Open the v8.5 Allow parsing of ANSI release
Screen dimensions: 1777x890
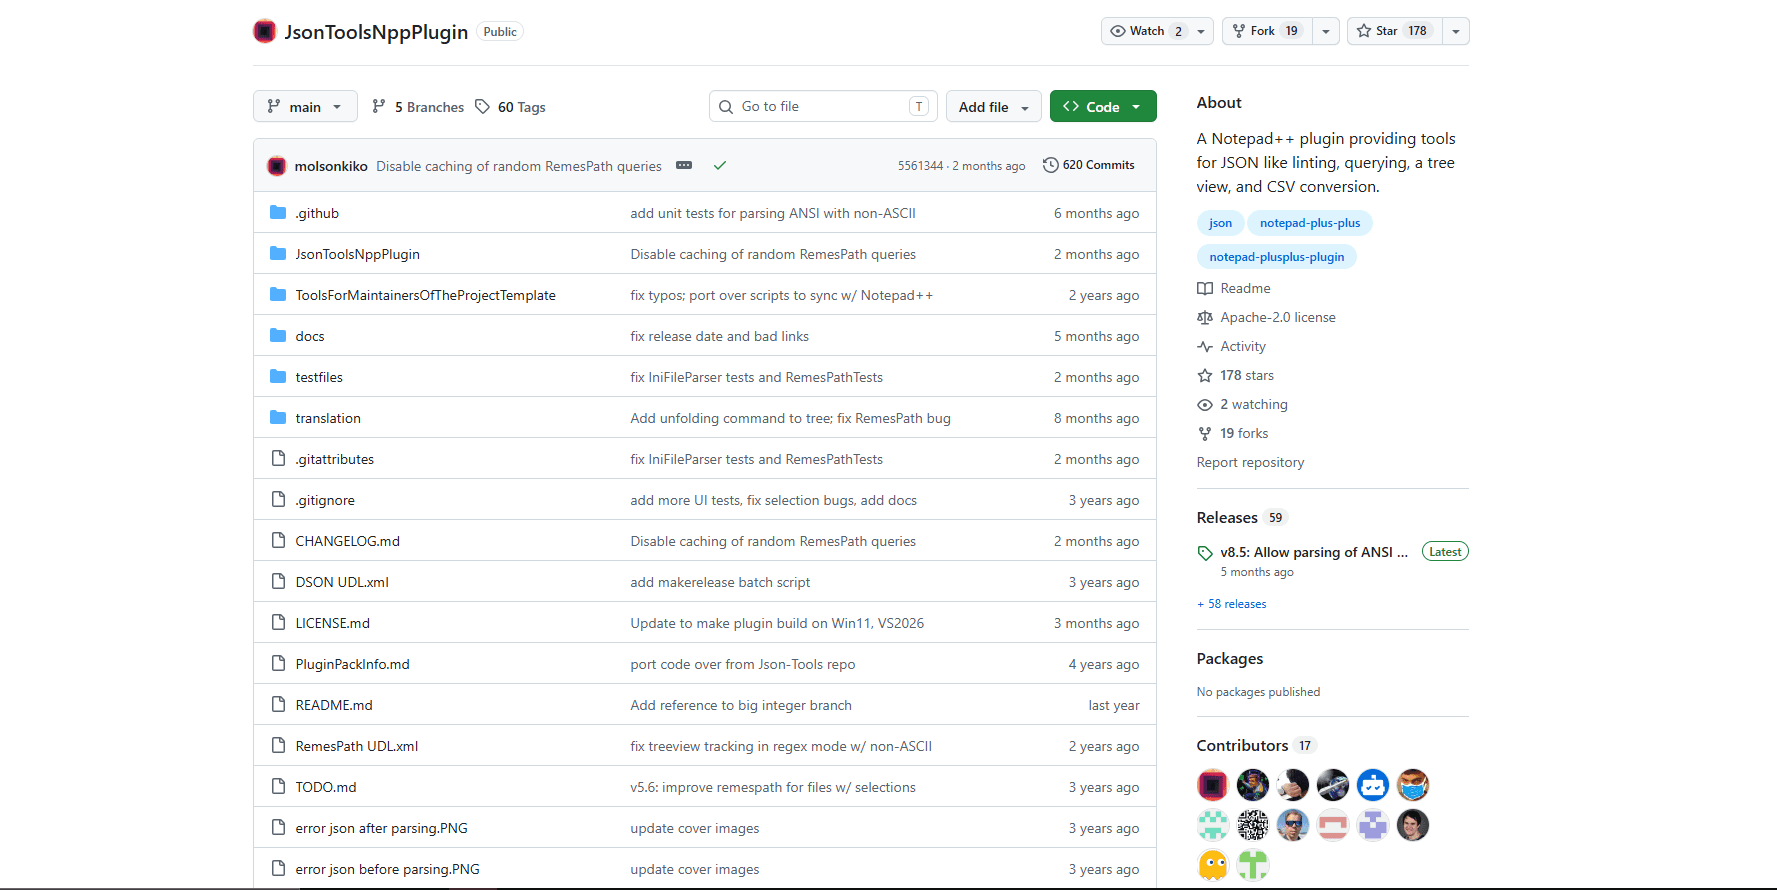(1314, 552)
